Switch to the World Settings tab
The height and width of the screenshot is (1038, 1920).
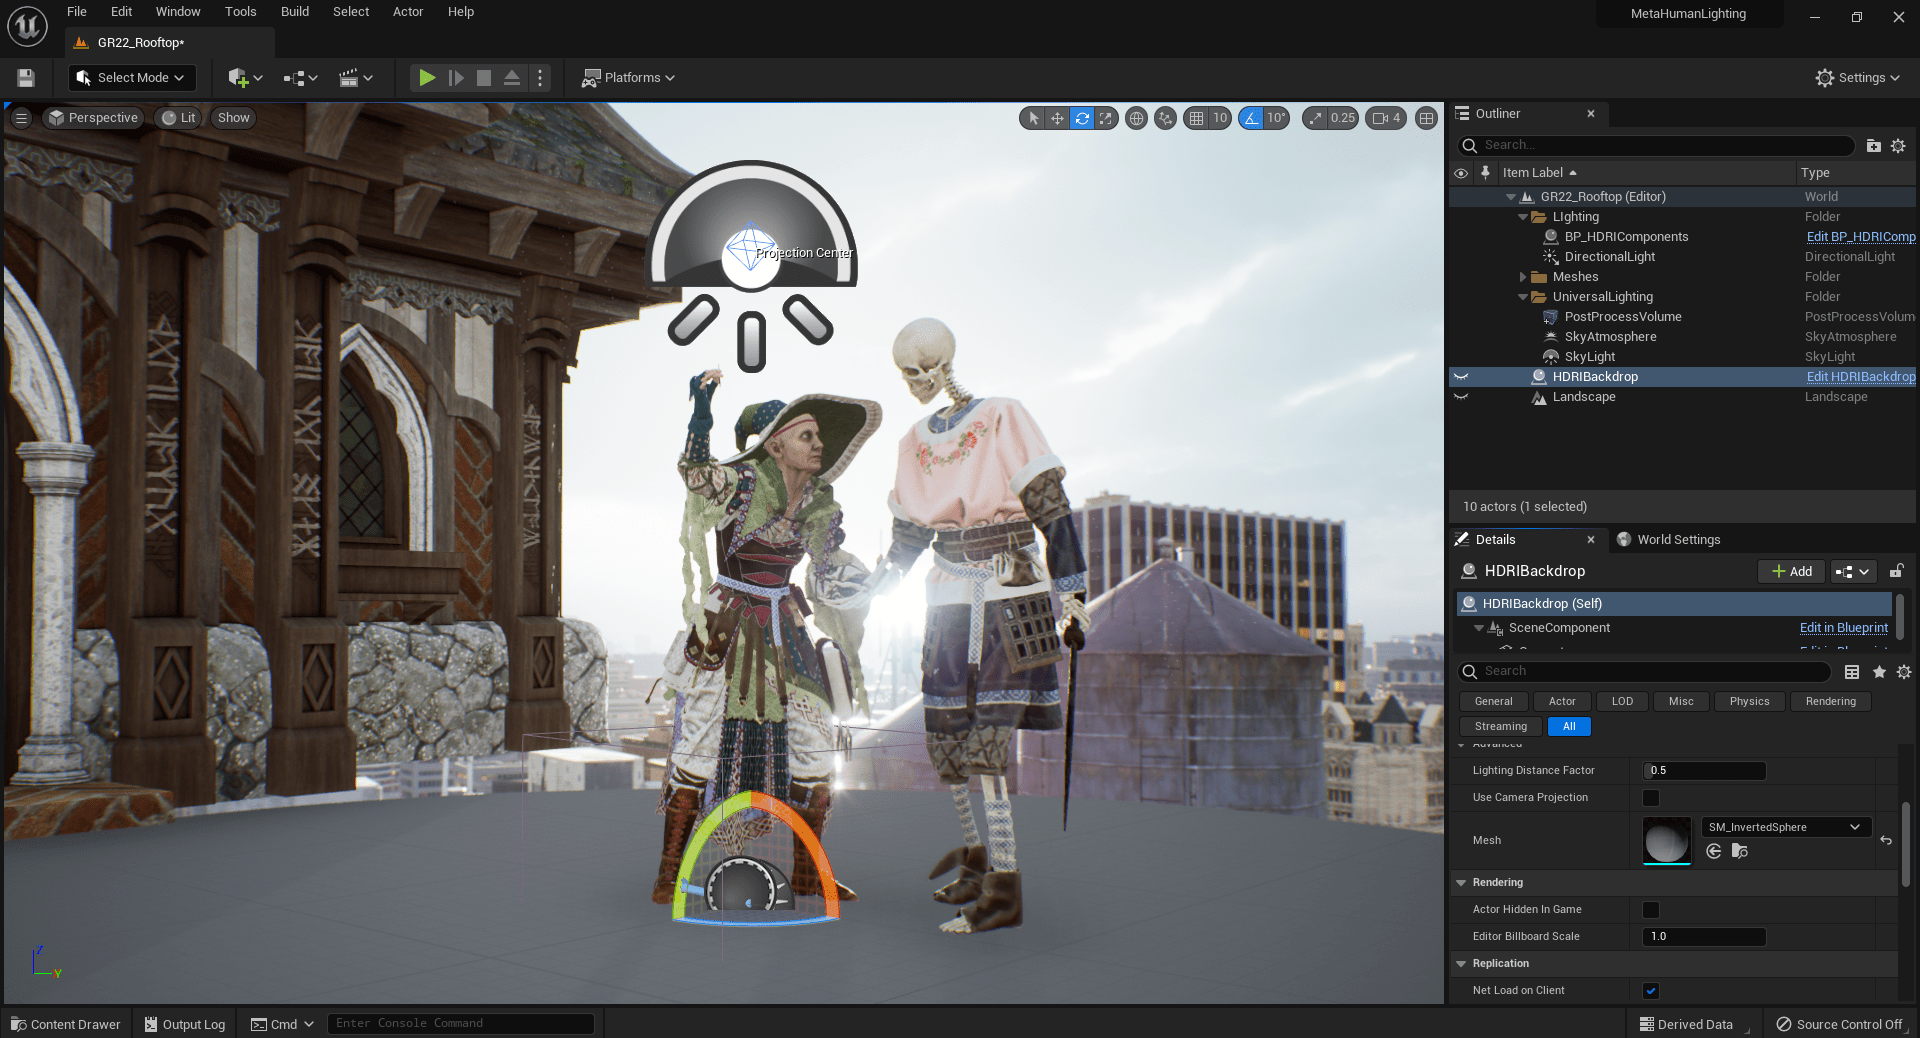tap(1677, 540)
